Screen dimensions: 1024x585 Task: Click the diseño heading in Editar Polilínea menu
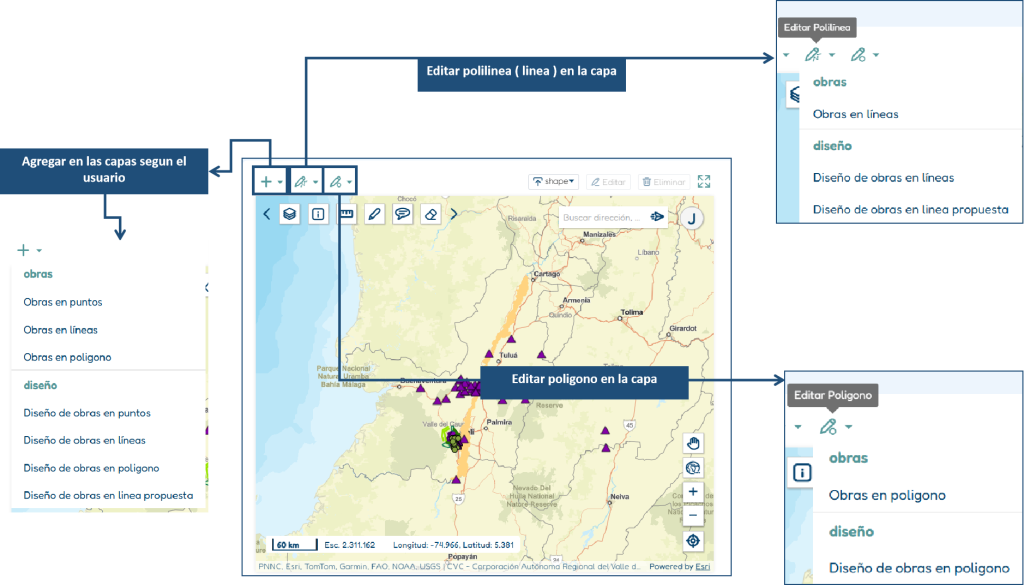tap(833, 146)
